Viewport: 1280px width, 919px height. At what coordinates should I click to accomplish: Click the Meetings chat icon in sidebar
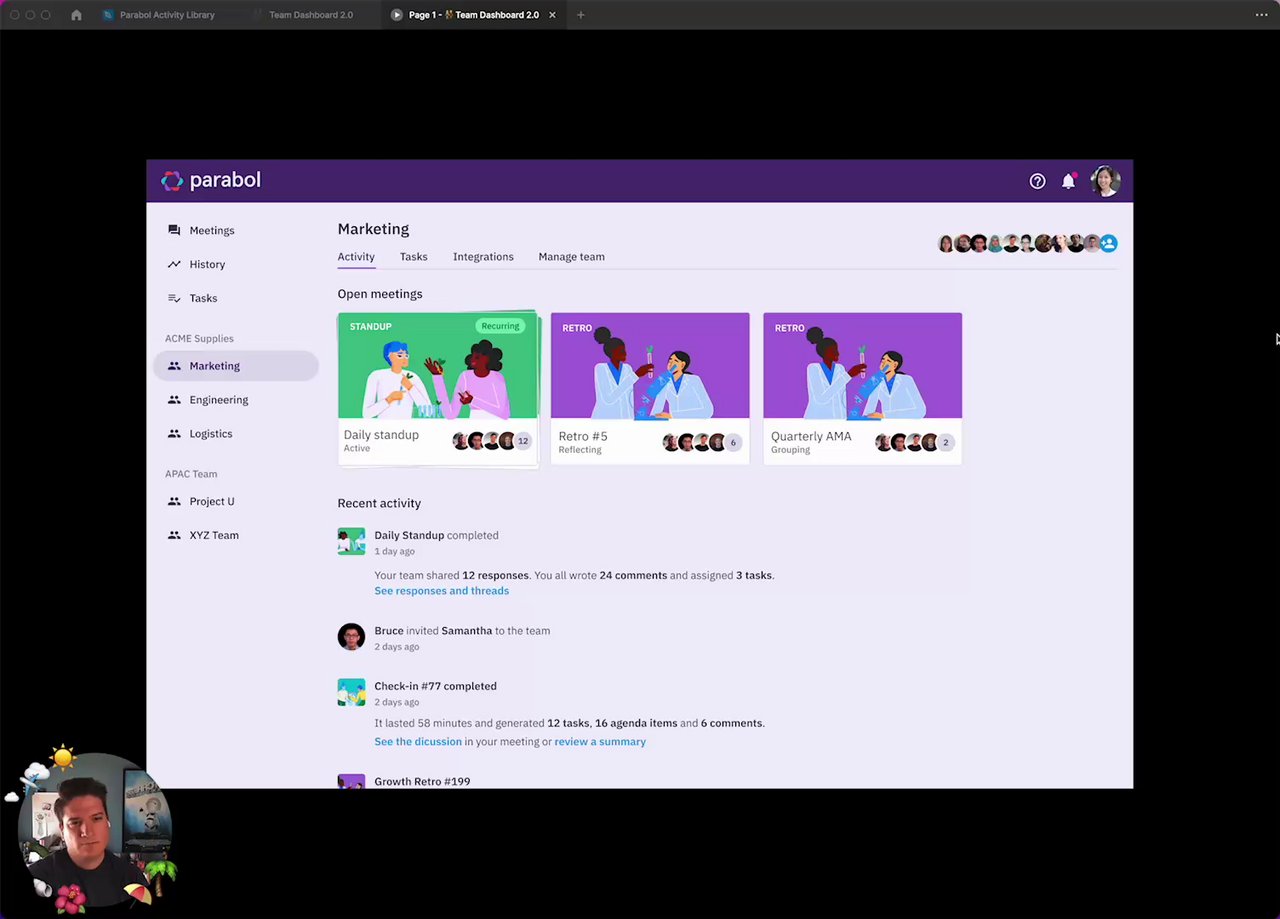[x=174, y=230]
